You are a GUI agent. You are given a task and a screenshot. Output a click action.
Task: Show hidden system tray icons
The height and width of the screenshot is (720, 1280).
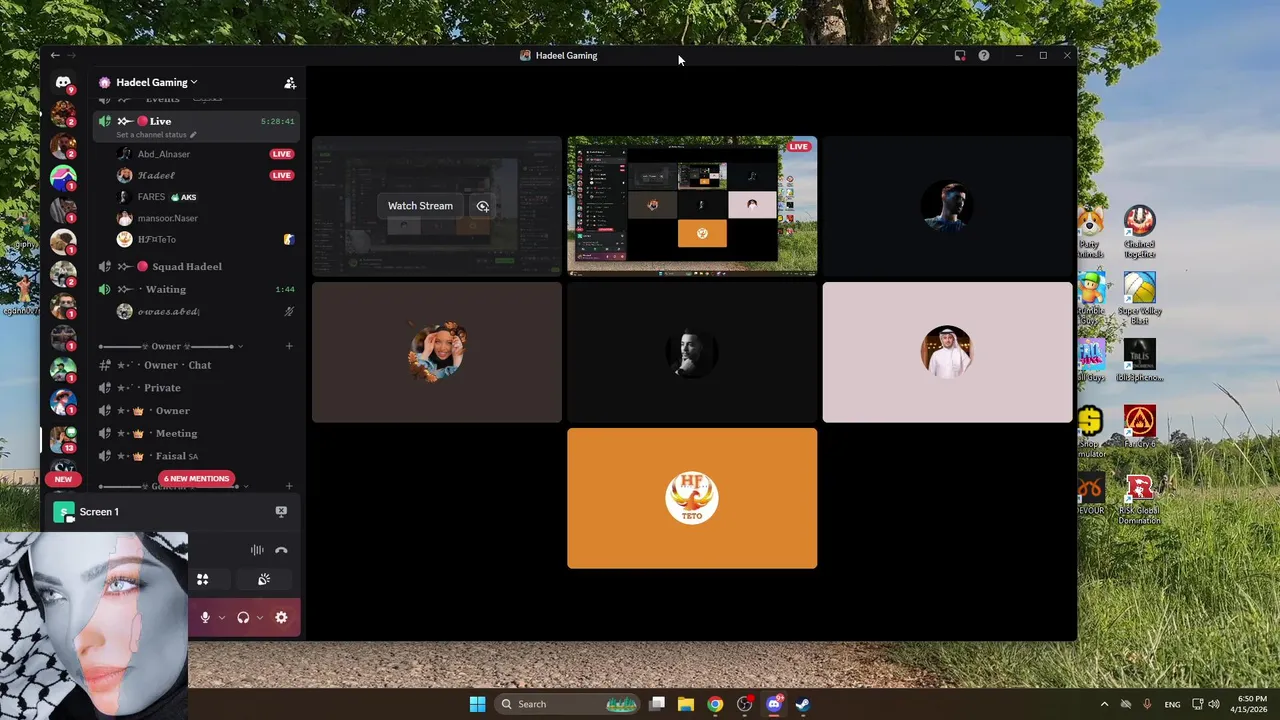(x=1104, y=704)
